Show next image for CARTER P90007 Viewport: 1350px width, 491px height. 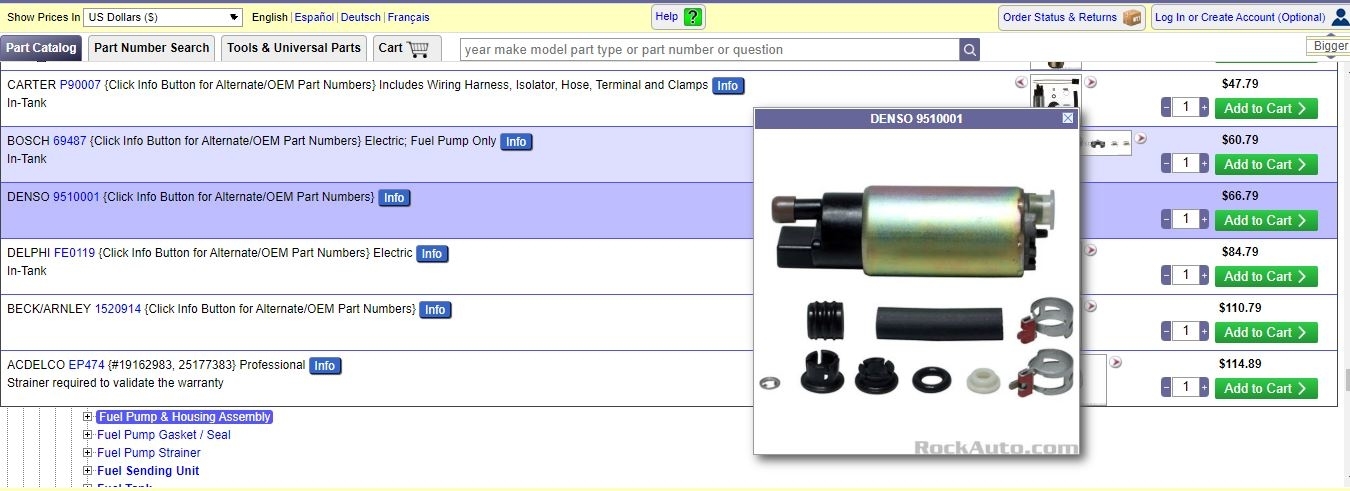(x=1091, y=83)
